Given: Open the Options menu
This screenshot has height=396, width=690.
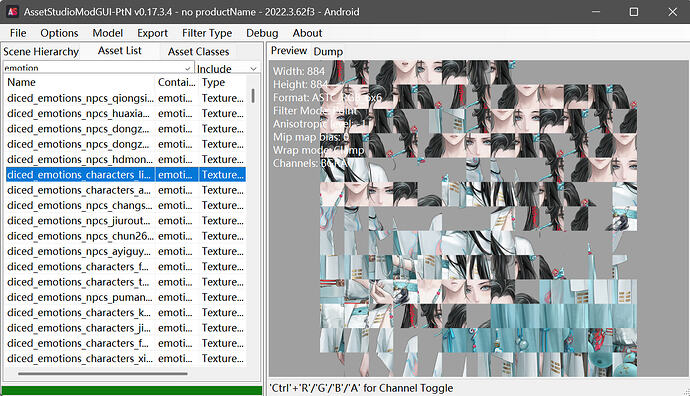Looking at the screenshot, I should click(59, 33).
